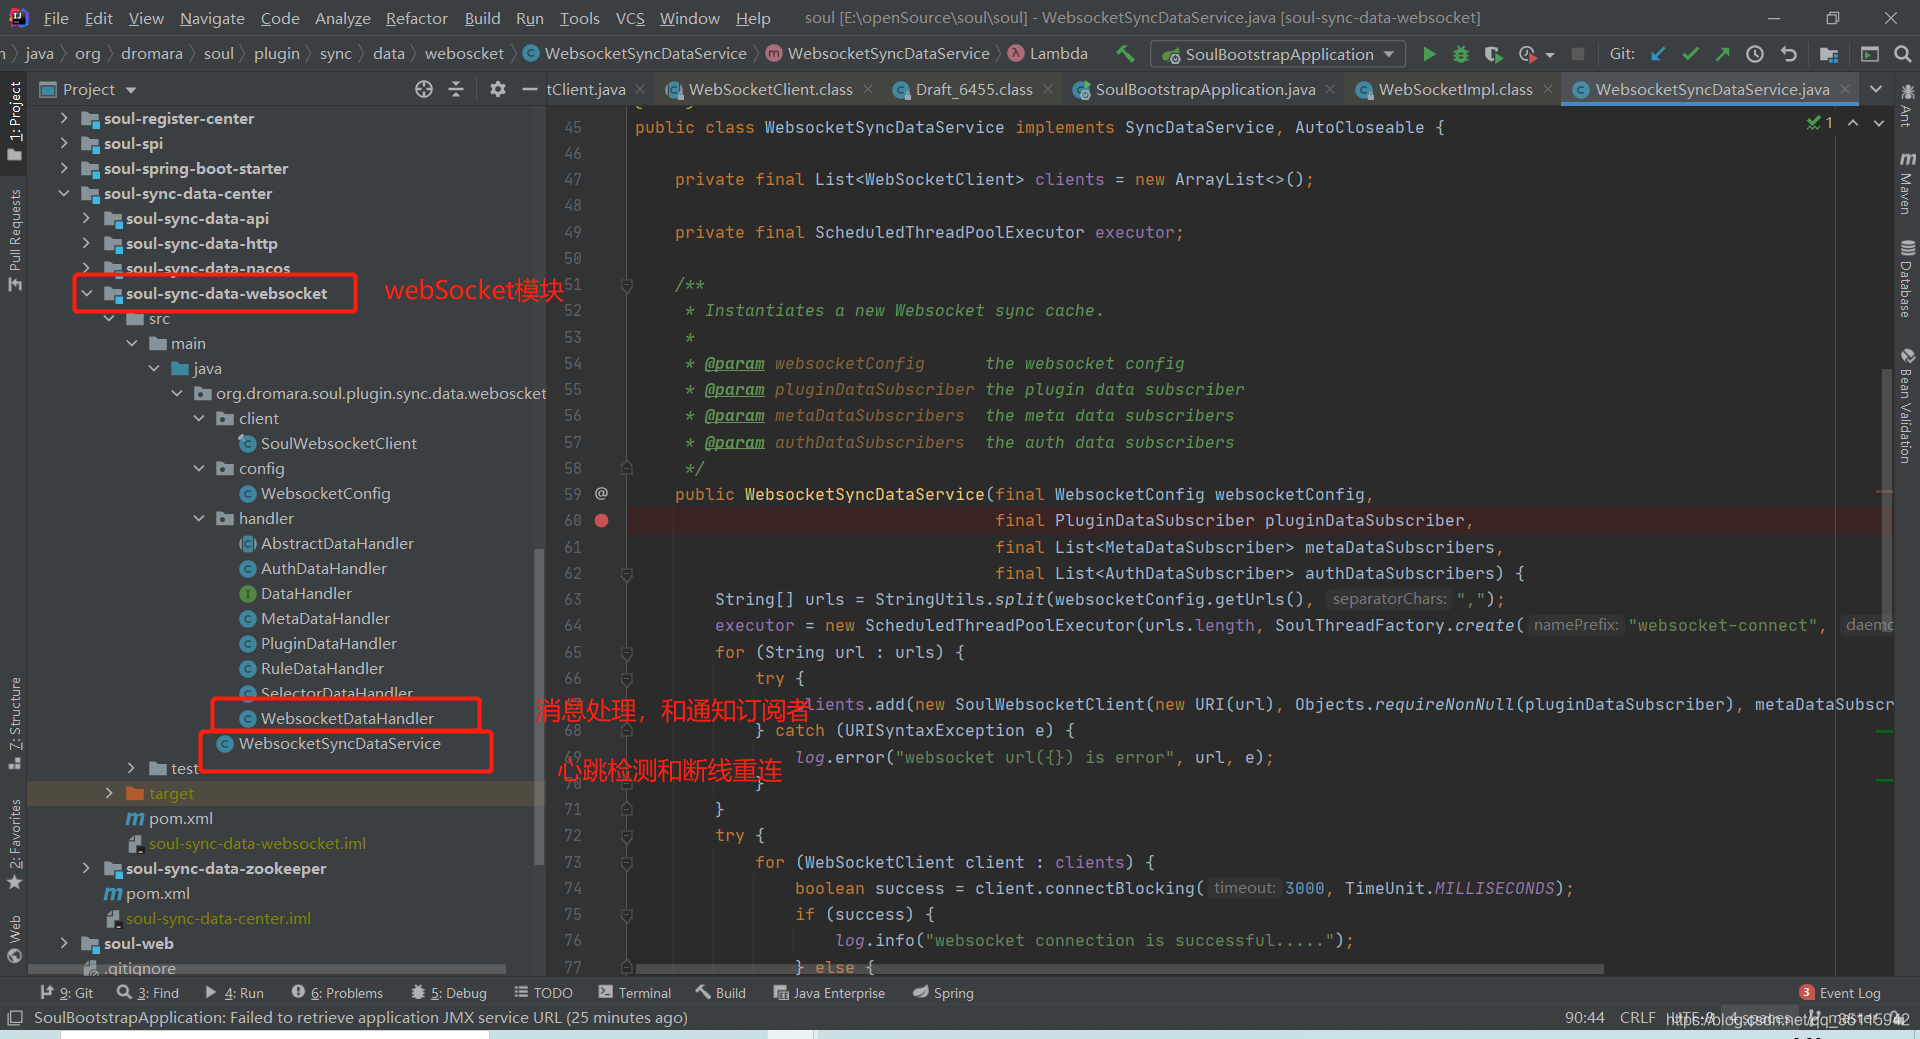
Task: Open the TODO tool window
Action: (x=544, y=993)
